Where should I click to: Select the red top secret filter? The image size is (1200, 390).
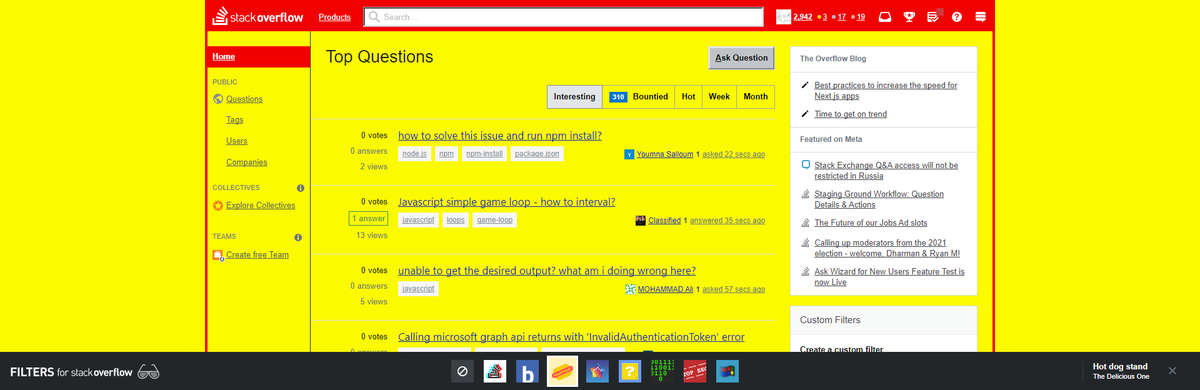(x=695, y=371)
